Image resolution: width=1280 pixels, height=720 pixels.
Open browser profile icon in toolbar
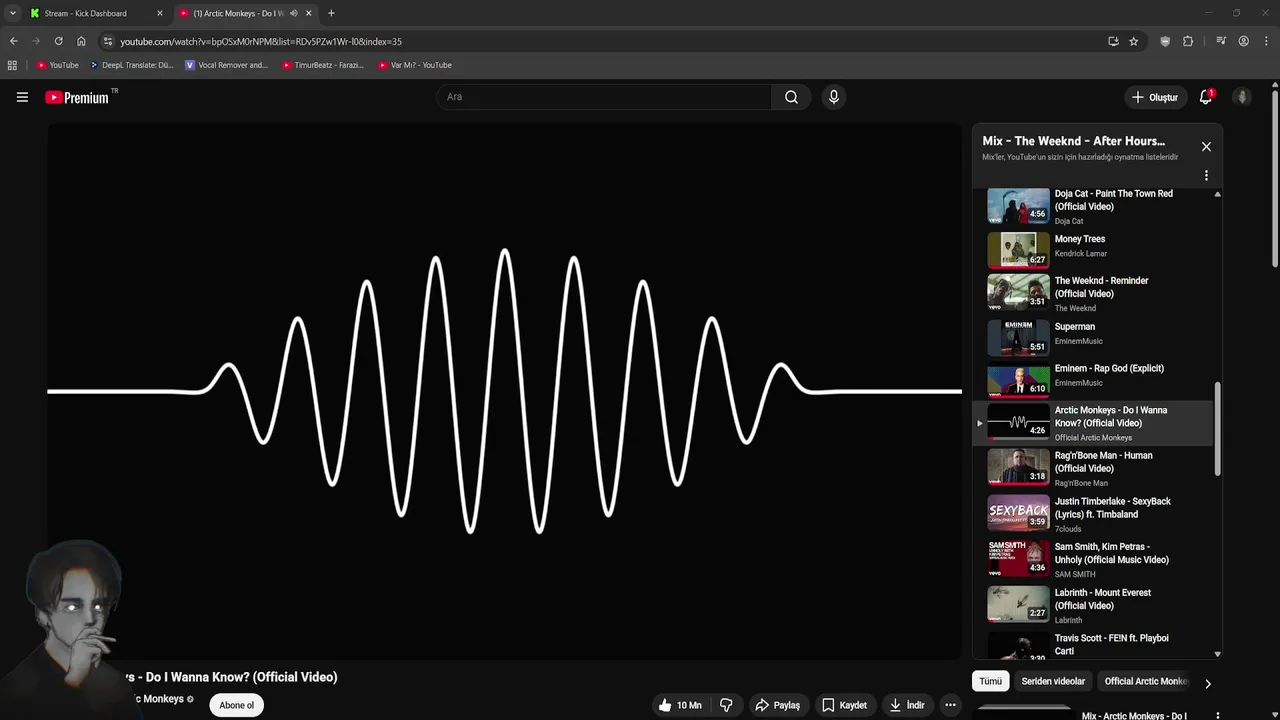[x=1243, y=41]
